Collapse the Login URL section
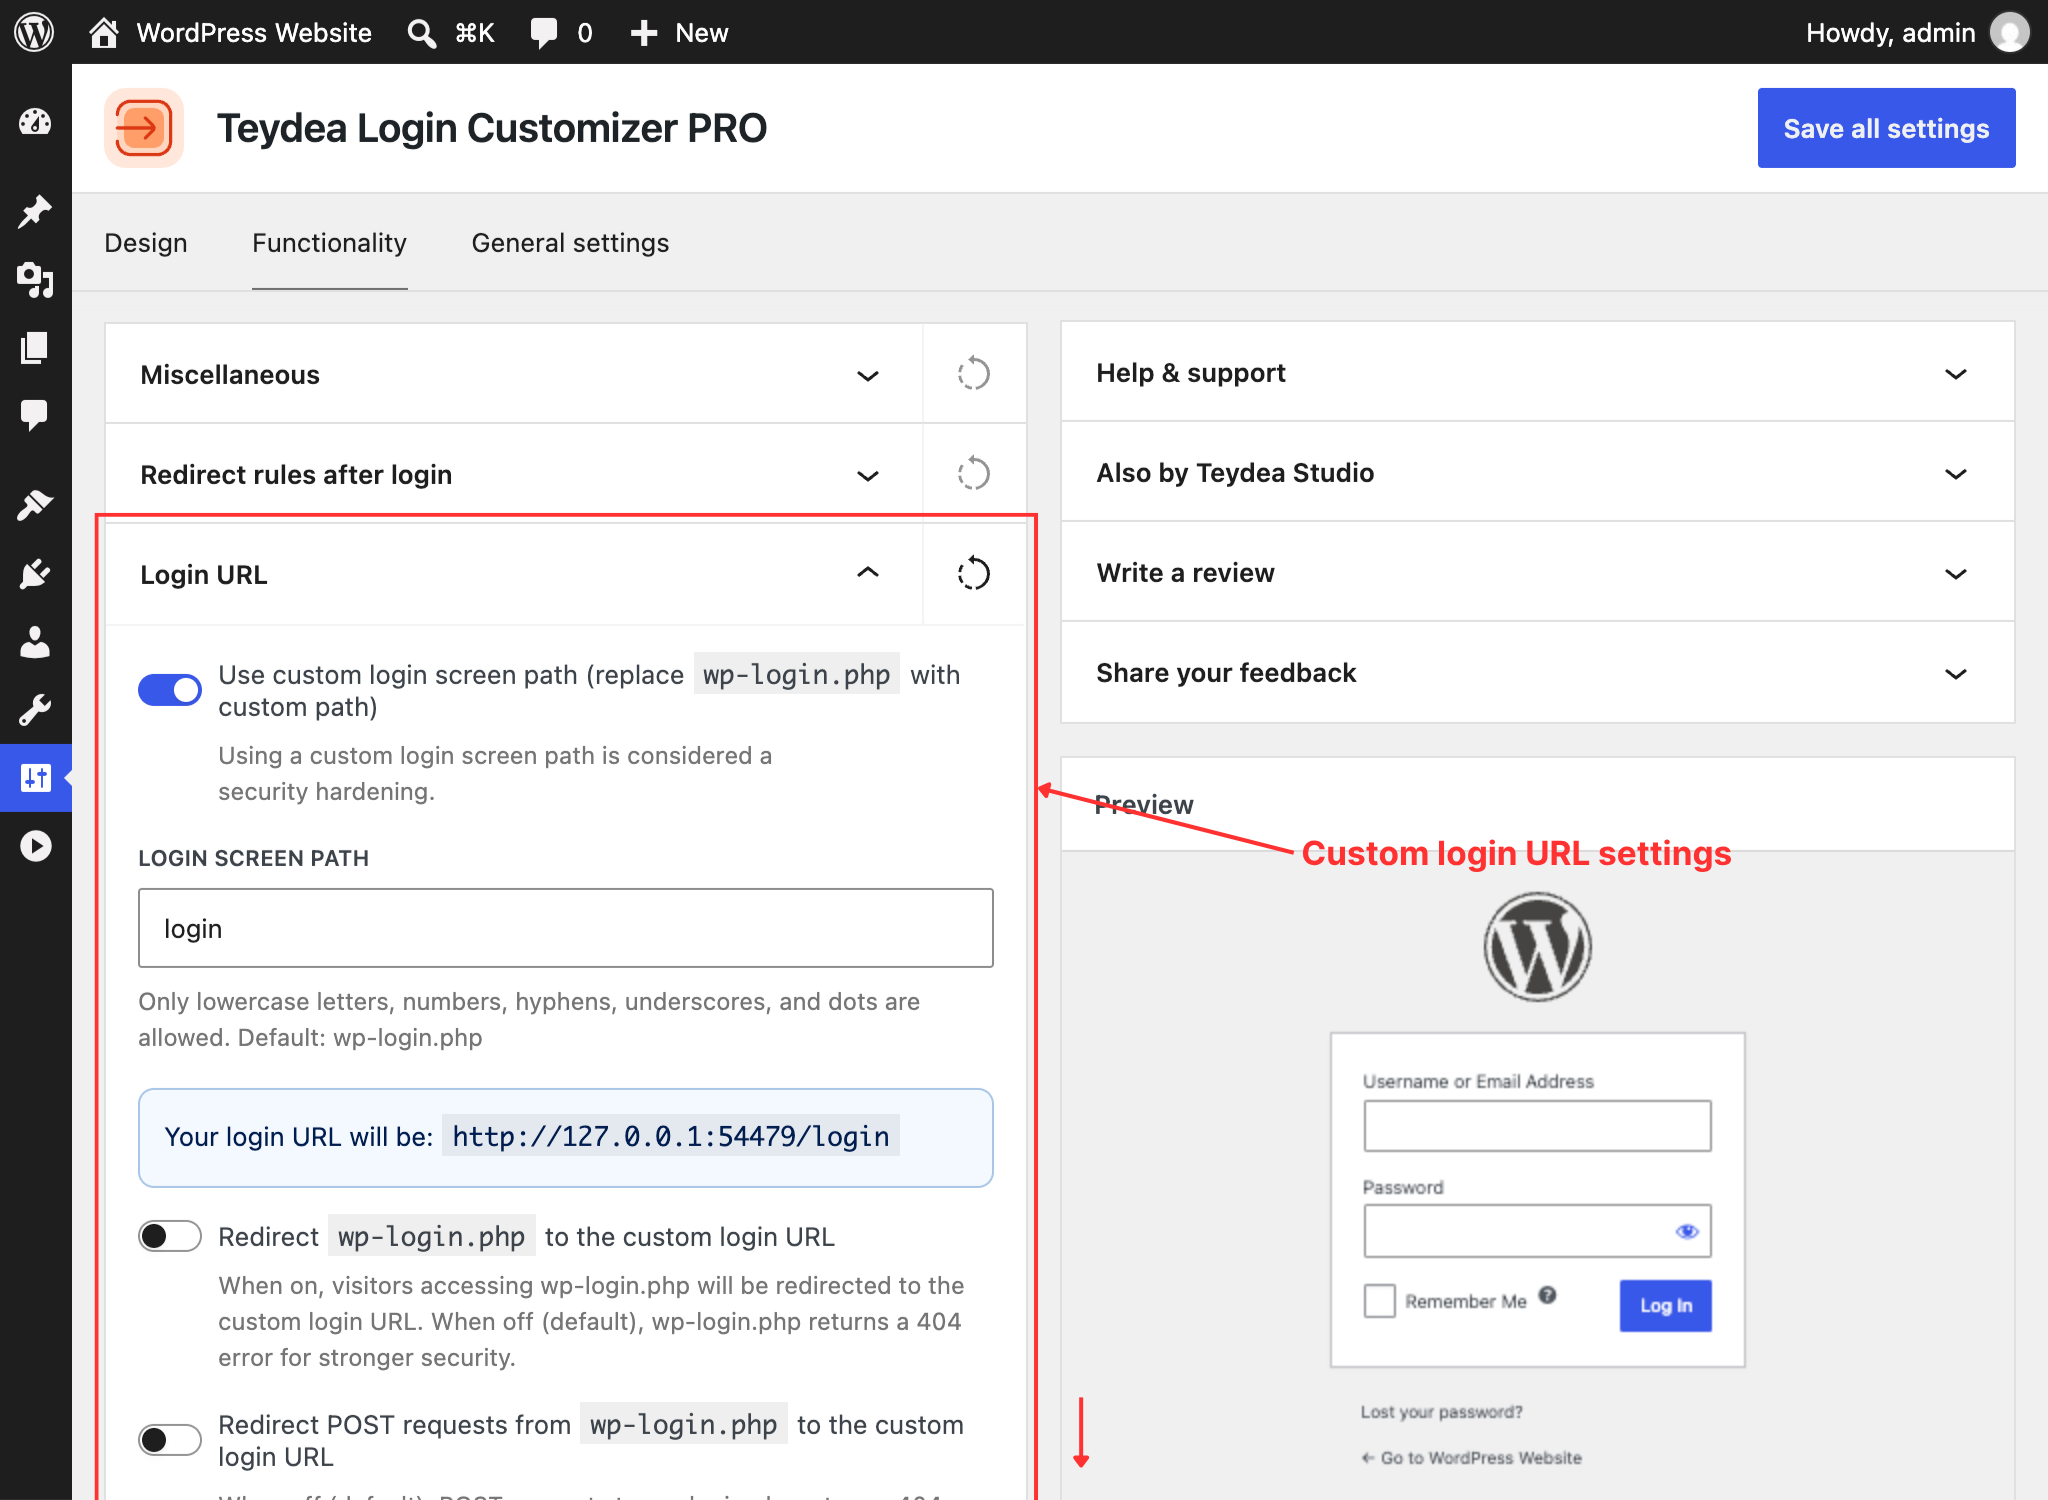2048x1500 pixels. (x=514, y=574)
